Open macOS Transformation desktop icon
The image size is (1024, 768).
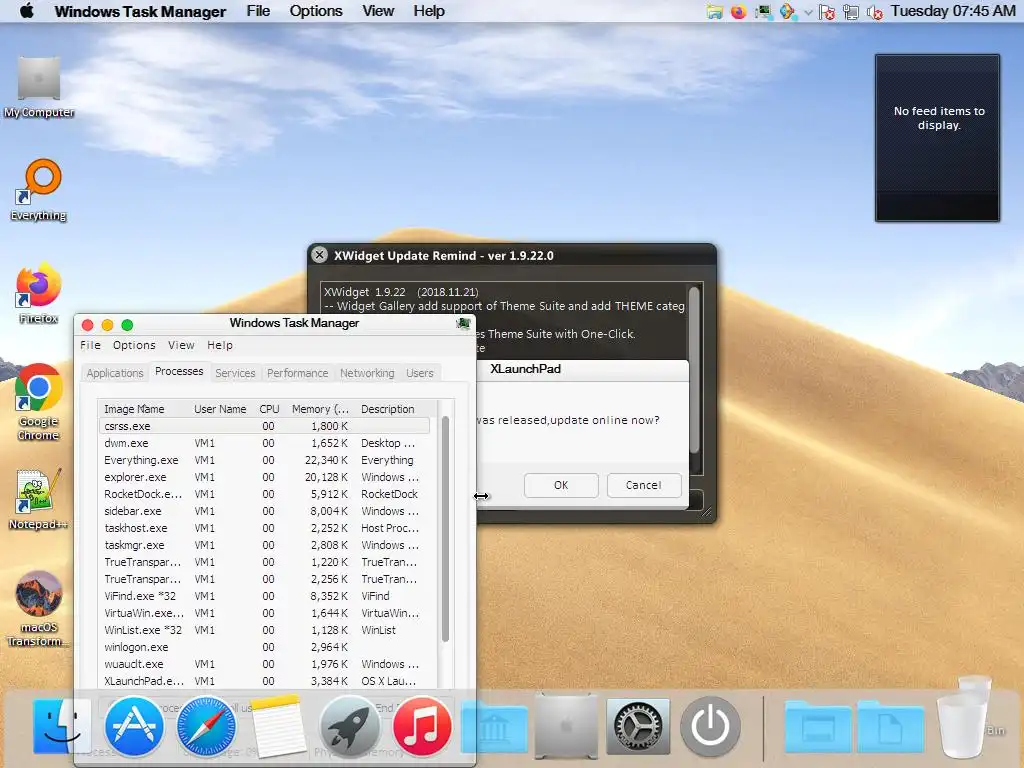(39, 609)
